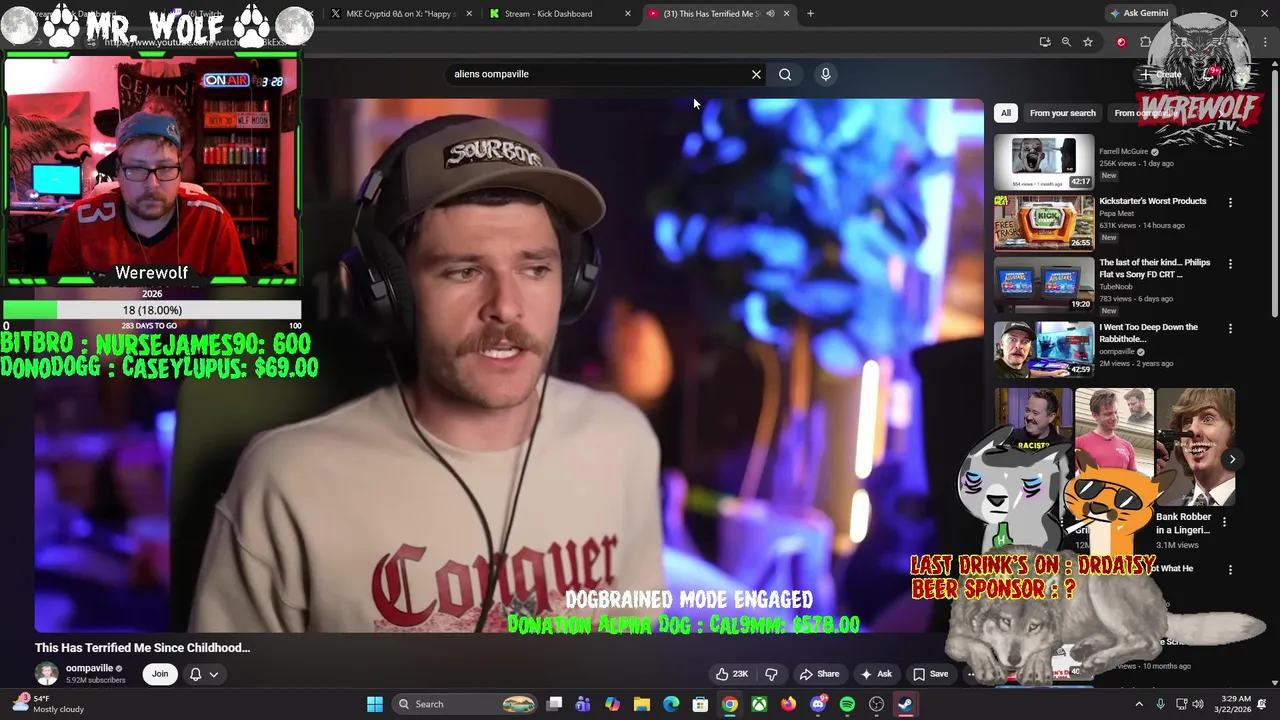Open Farrell McGuire video thumbnail

point(1044,162)
